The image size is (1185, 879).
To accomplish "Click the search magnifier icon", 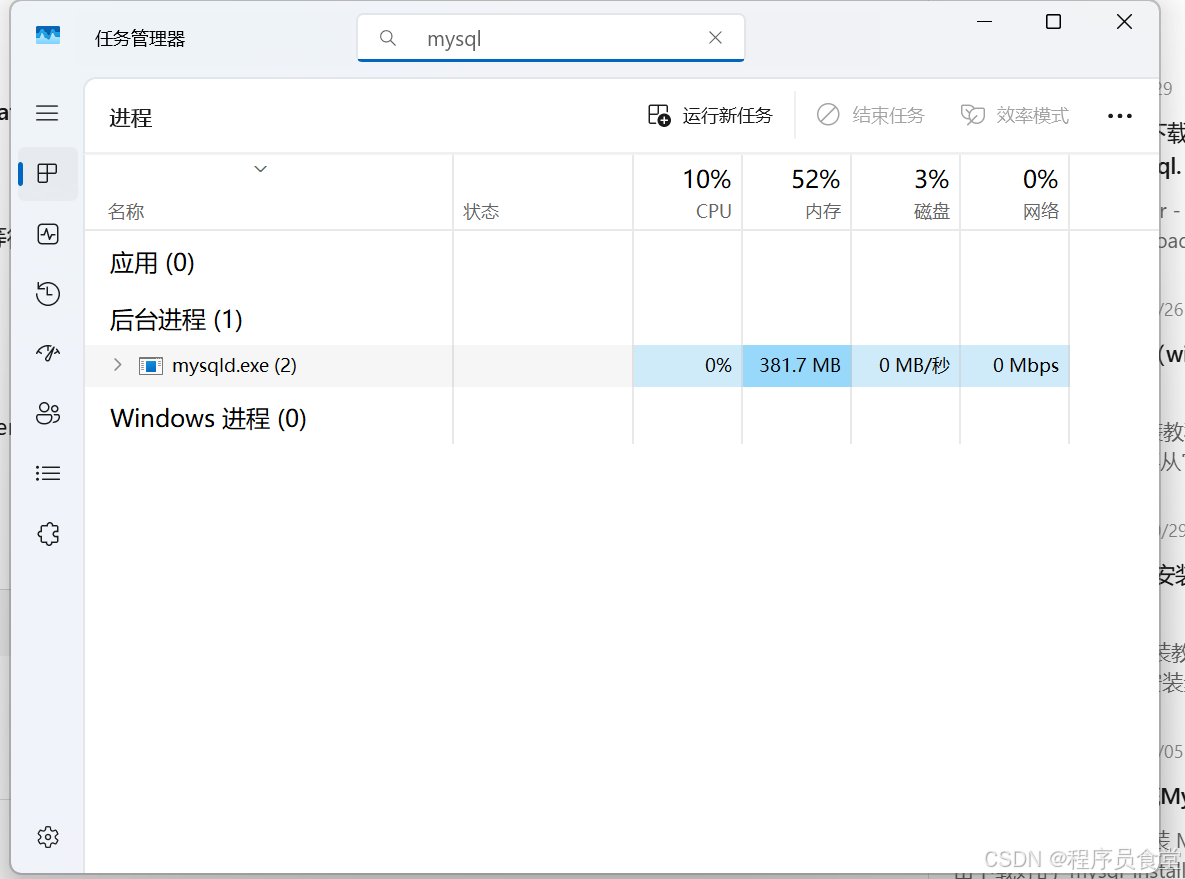I will coord(388,38).
